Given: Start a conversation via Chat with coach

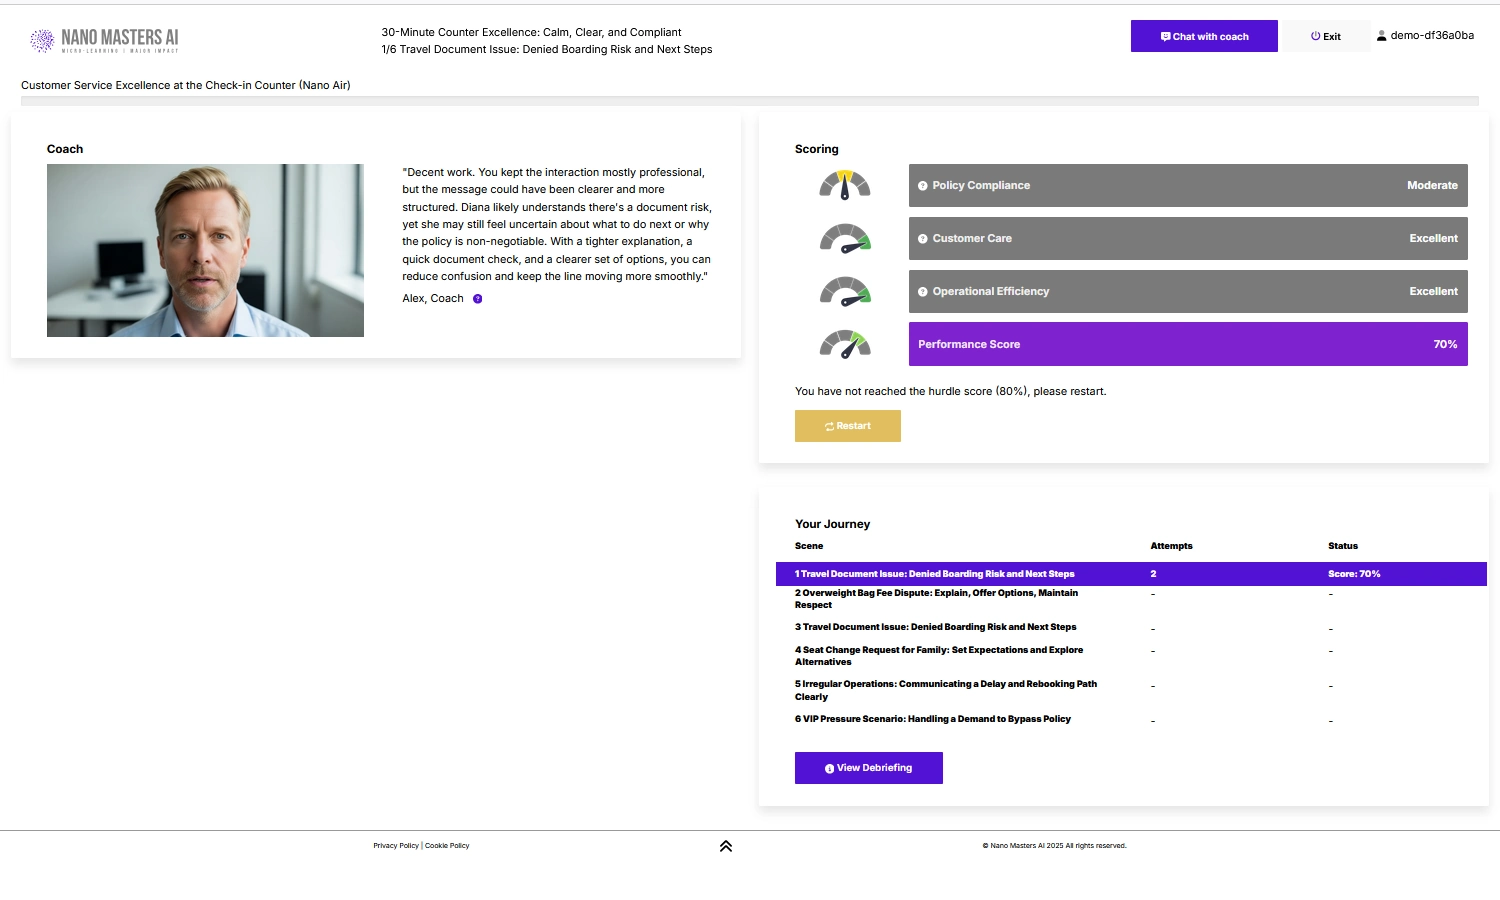Looking at the screenshot, I should [x=1204, y=35].
